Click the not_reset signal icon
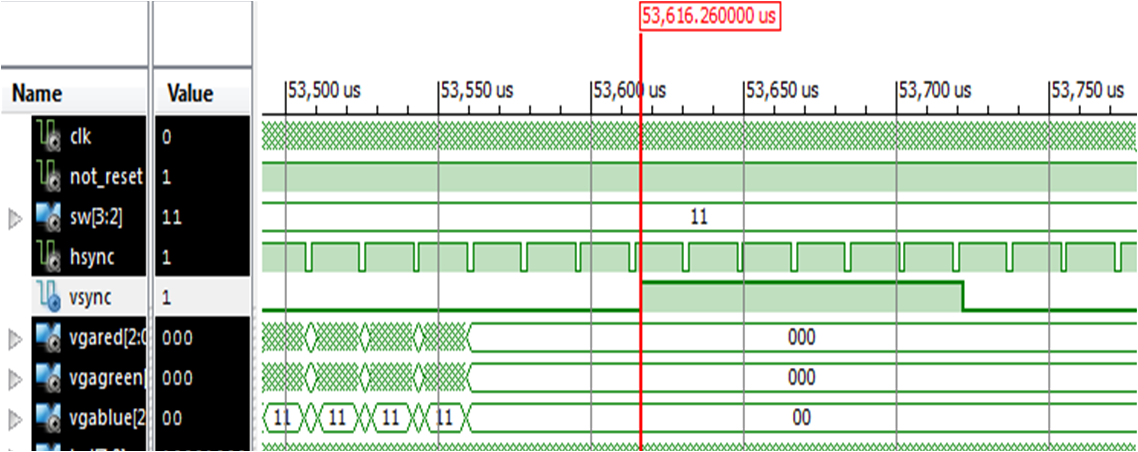The image size is (1138, 452). click(46, 177)
